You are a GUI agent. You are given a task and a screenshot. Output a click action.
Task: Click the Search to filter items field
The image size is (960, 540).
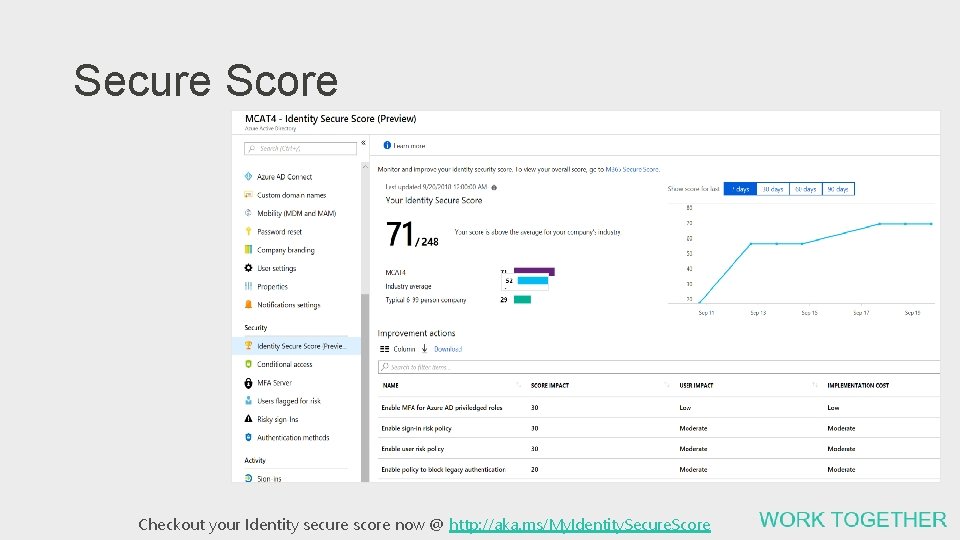[x=659, y=367]
